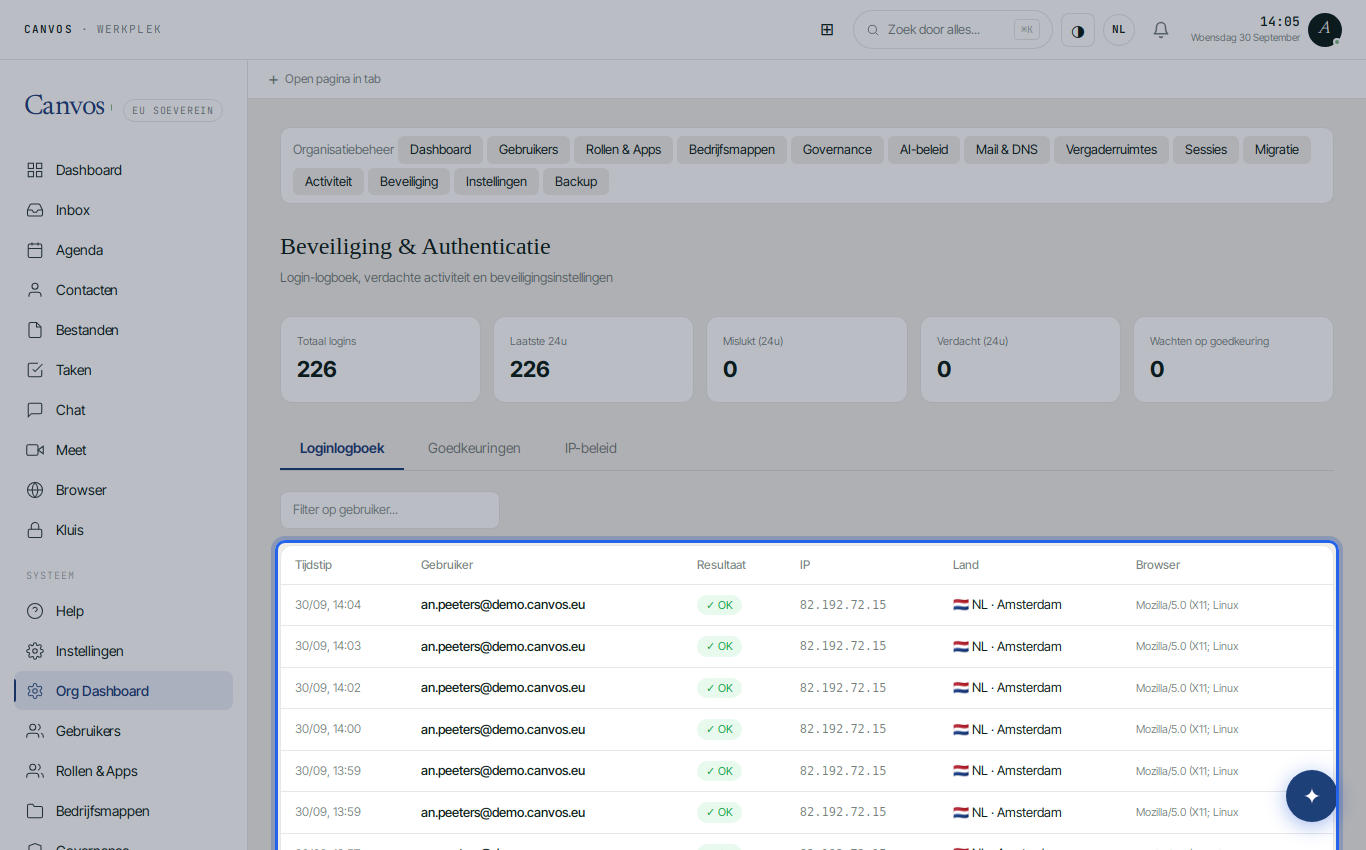This screenshot has height=850, width=1366.
Task: Open Dashboard from the sidebar
Action: [124, 170]
